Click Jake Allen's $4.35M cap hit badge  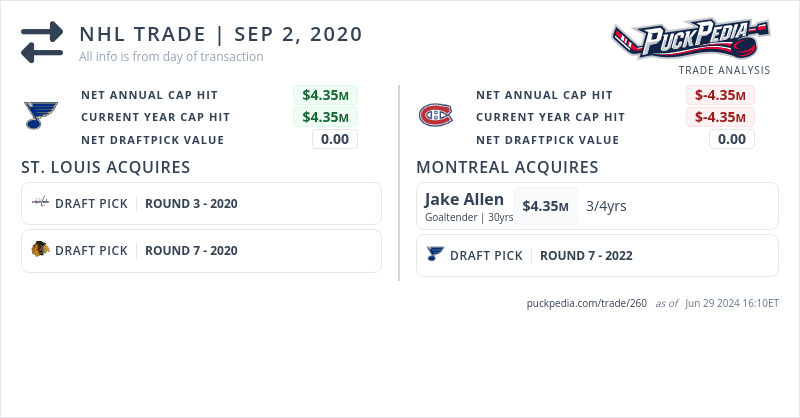(545, 206)
